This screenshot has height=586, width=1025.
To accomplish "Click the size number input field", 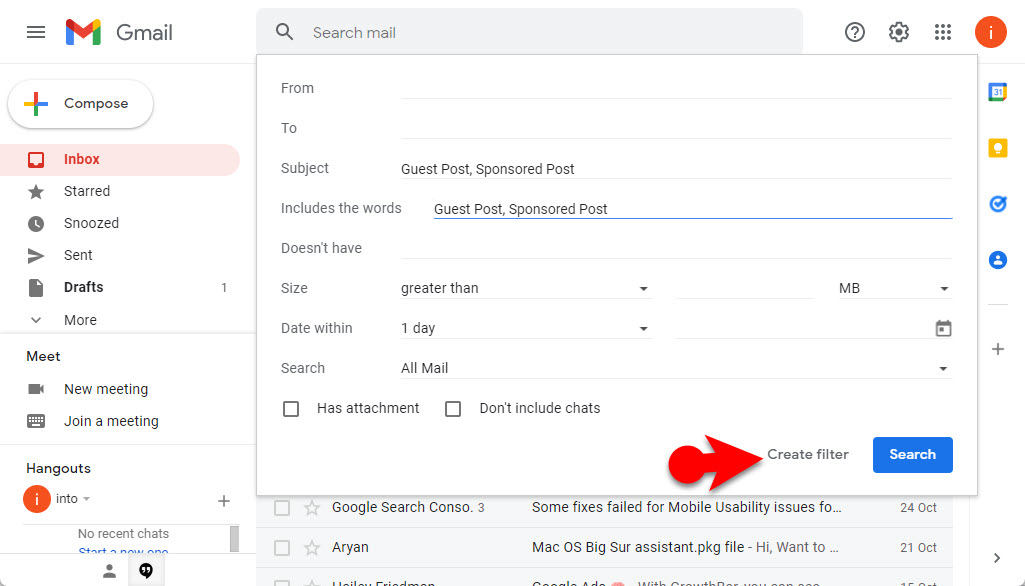I will [x=745, y=288].
